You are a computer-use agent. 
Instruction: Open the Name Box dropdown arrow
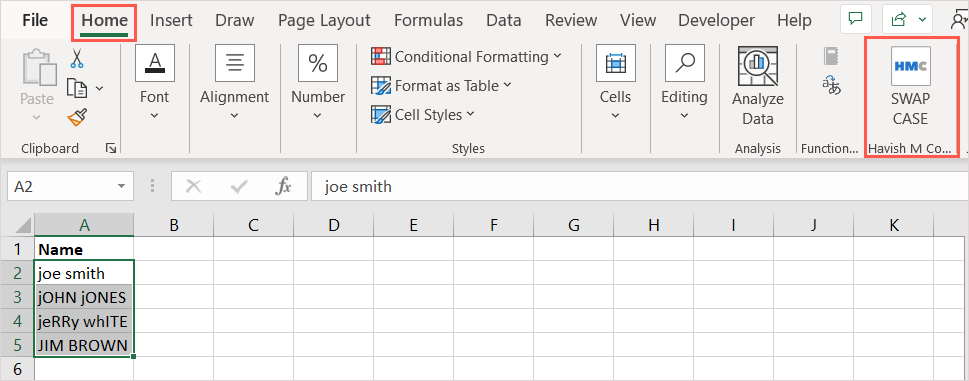(x=121, y=186)
